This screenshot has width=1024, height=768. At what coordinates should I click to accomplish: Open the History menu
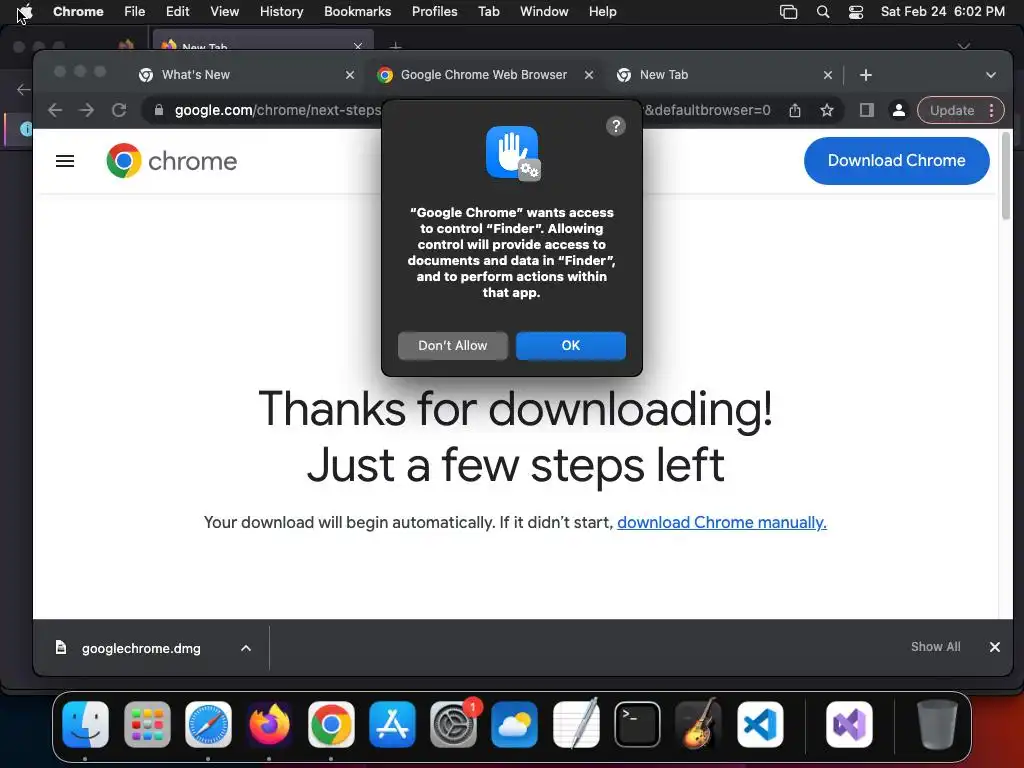[x=281, y=12]
